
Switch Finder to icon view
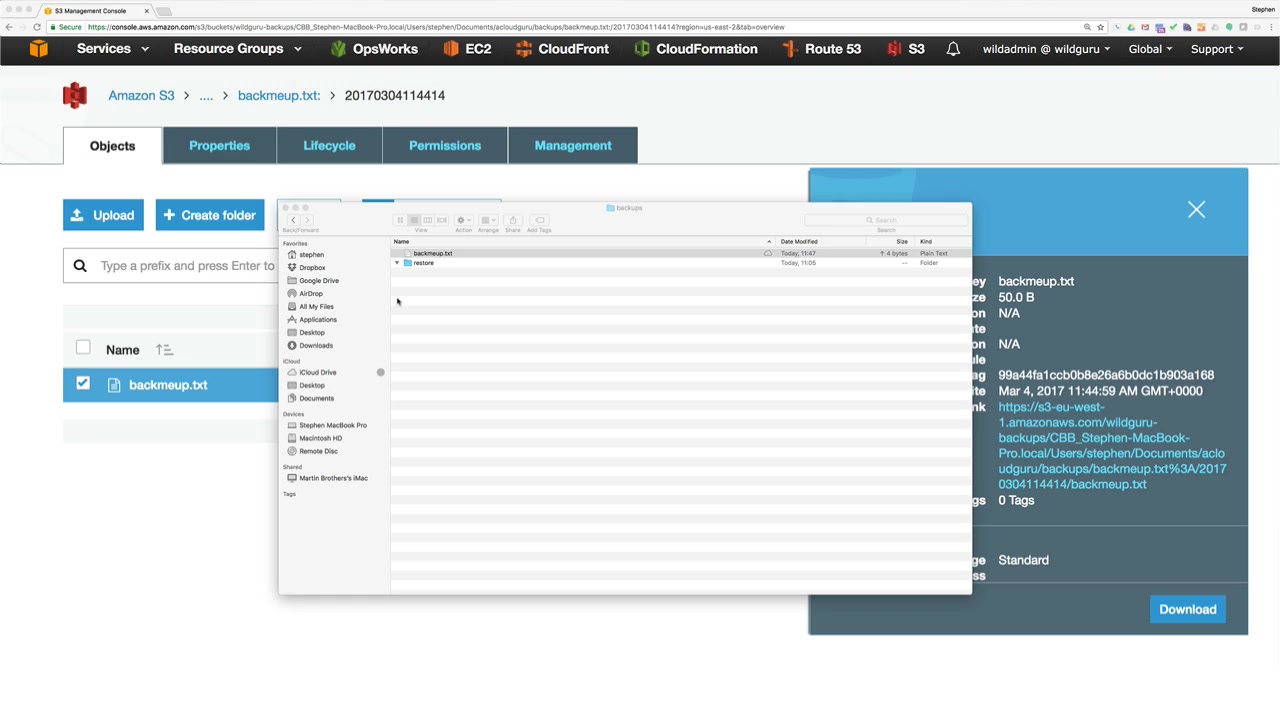coord(400,220)
